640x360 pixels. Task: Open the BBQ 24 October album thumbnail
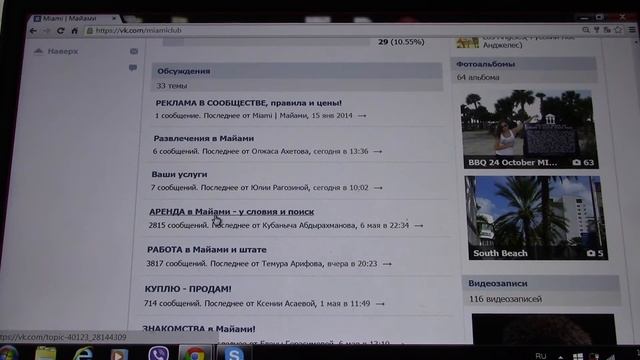530,129
